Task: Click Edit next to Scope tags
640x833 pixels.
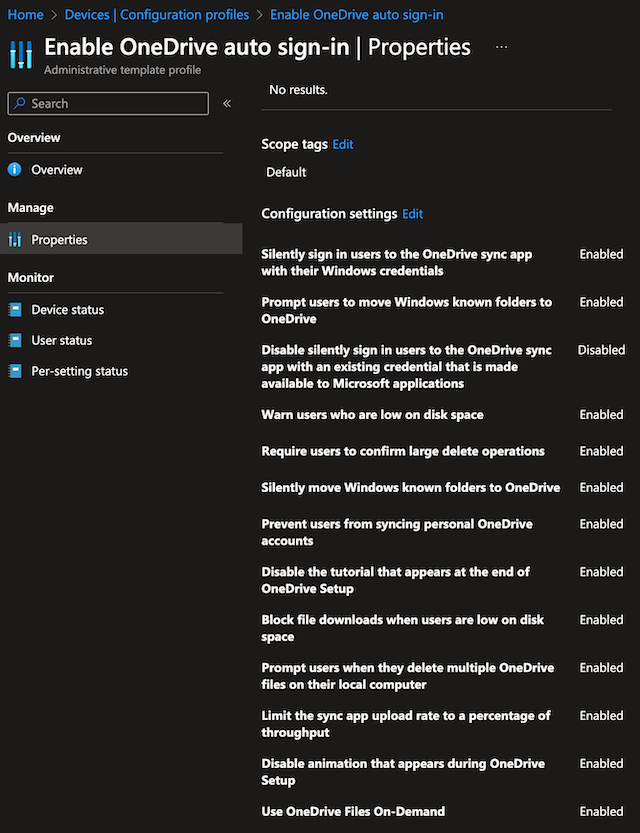Action: pyautogui.click(x=343, y=144)
